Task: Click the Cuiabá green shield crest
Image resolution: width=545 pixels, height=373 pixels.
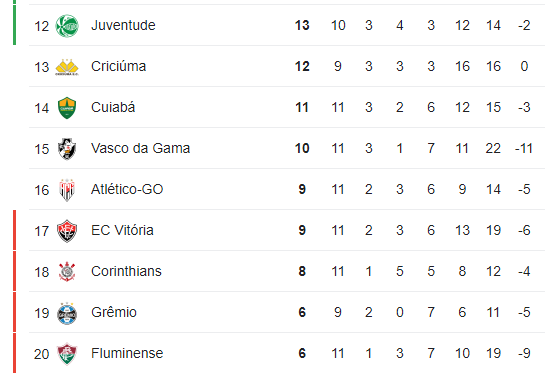Action: [67, 108]
